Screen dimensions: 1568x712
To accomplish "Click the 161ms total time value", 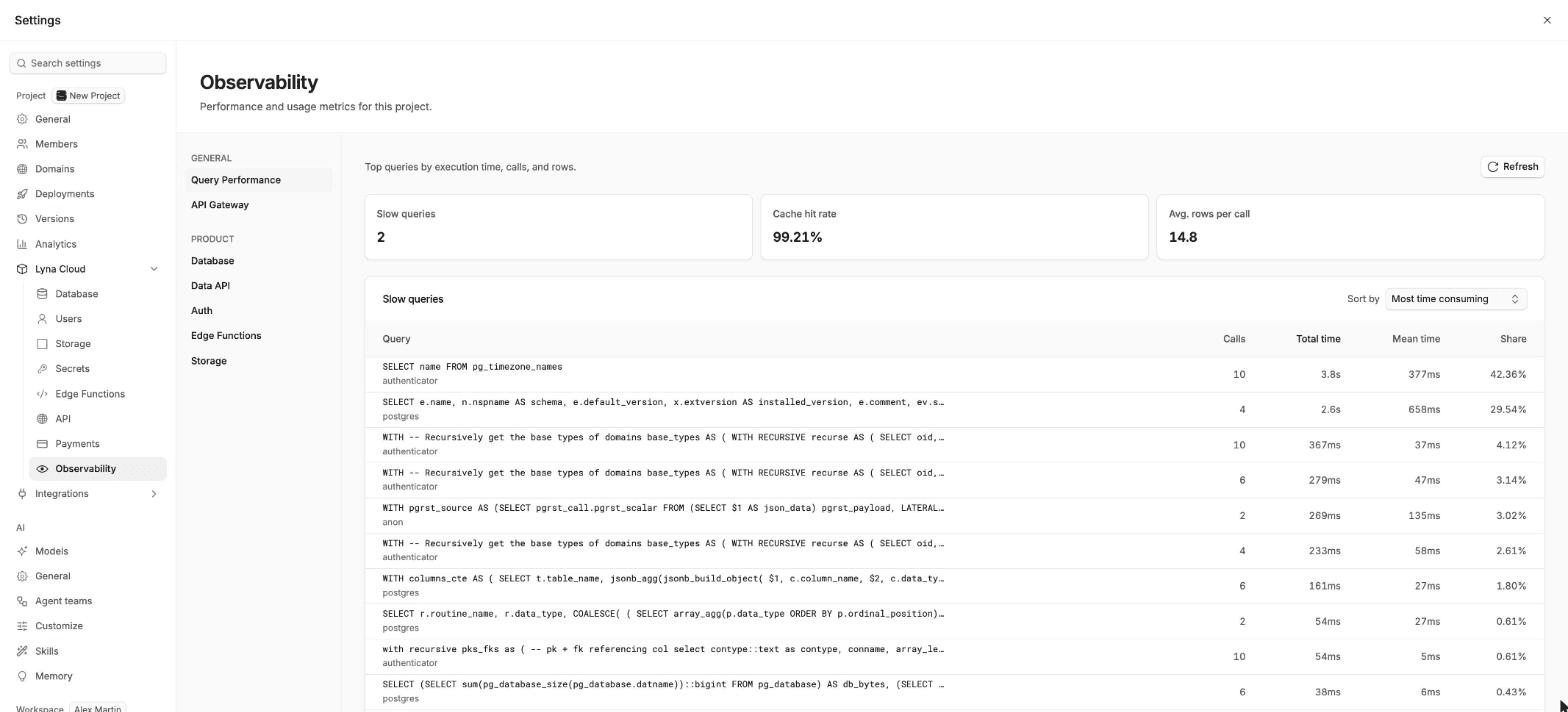I will [x=1324, y=586].
